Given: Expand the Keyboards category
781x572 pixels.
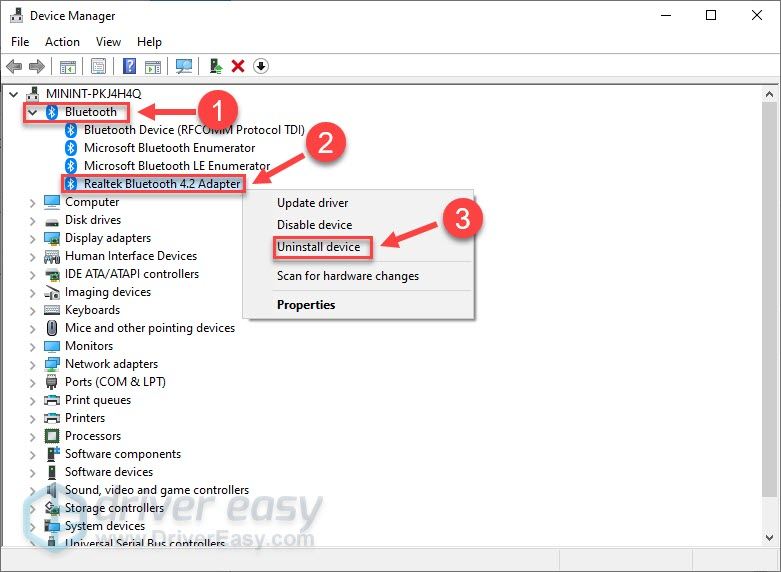Looking at the screenshot, I should tap(33, 310).
